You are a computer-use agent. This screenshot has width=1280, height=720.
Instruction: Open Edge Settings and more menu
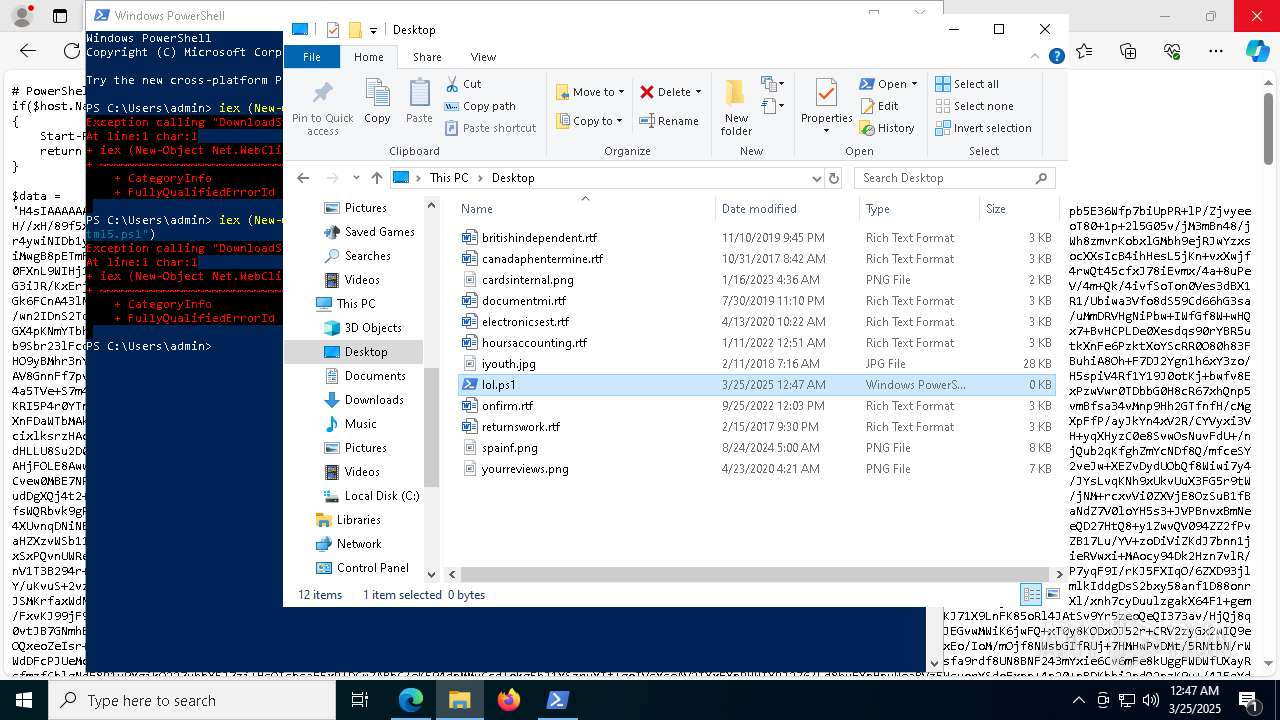(1216, 50)
